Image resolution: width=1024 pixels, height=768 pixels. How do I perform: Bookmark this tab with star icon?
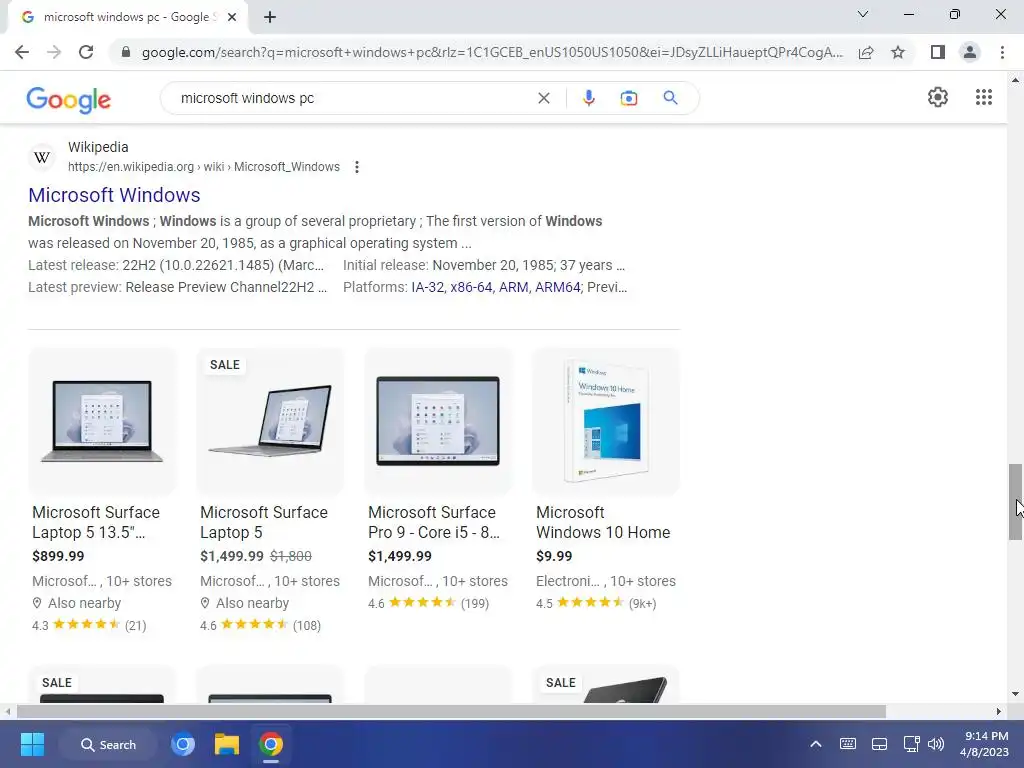(x=898, y=52)
